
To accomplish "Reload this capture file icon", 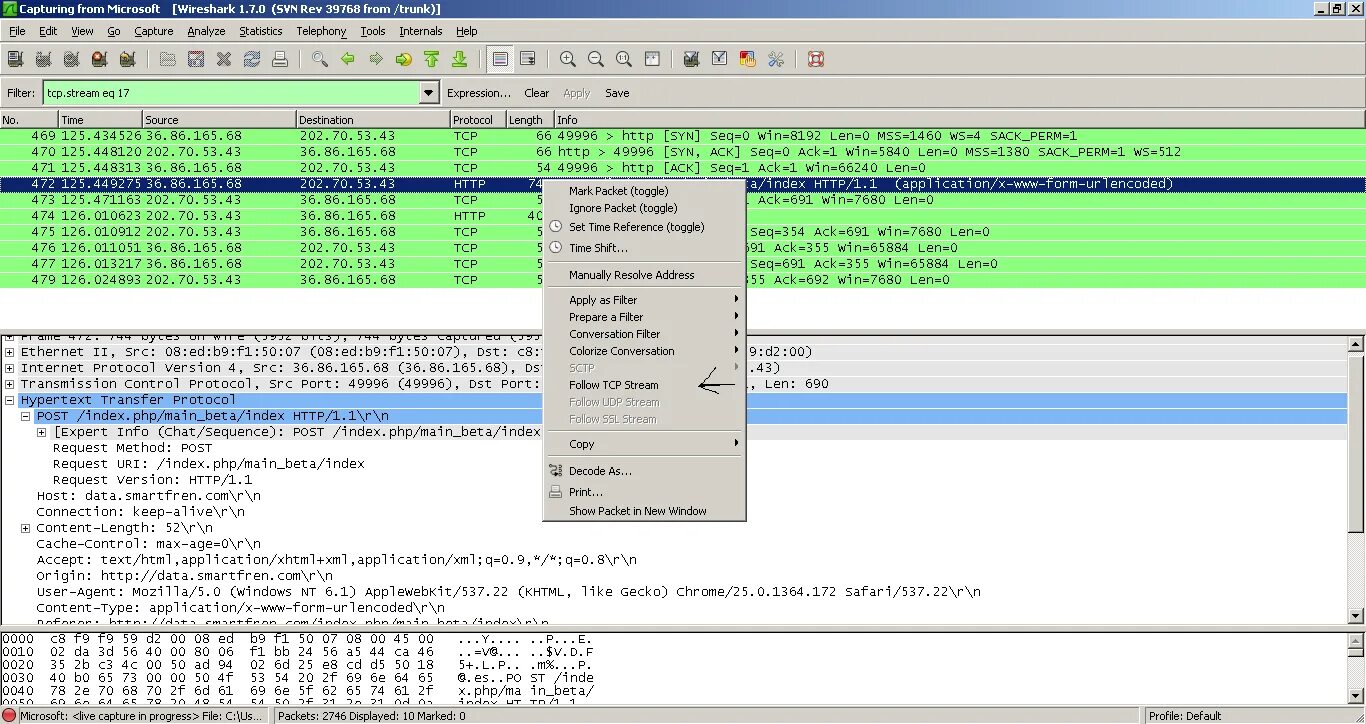I will coord(252,59).
